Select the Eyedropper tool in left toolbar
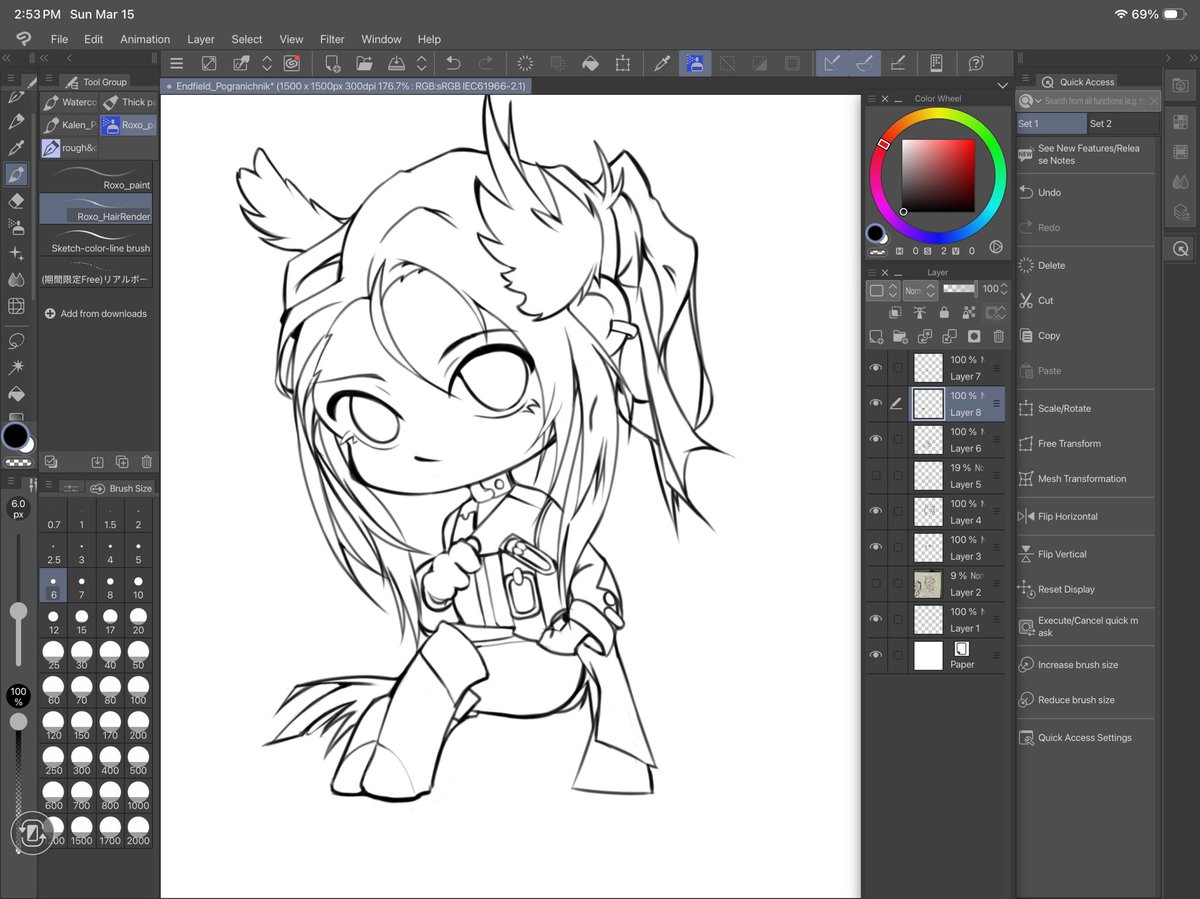 coord(16,148)
